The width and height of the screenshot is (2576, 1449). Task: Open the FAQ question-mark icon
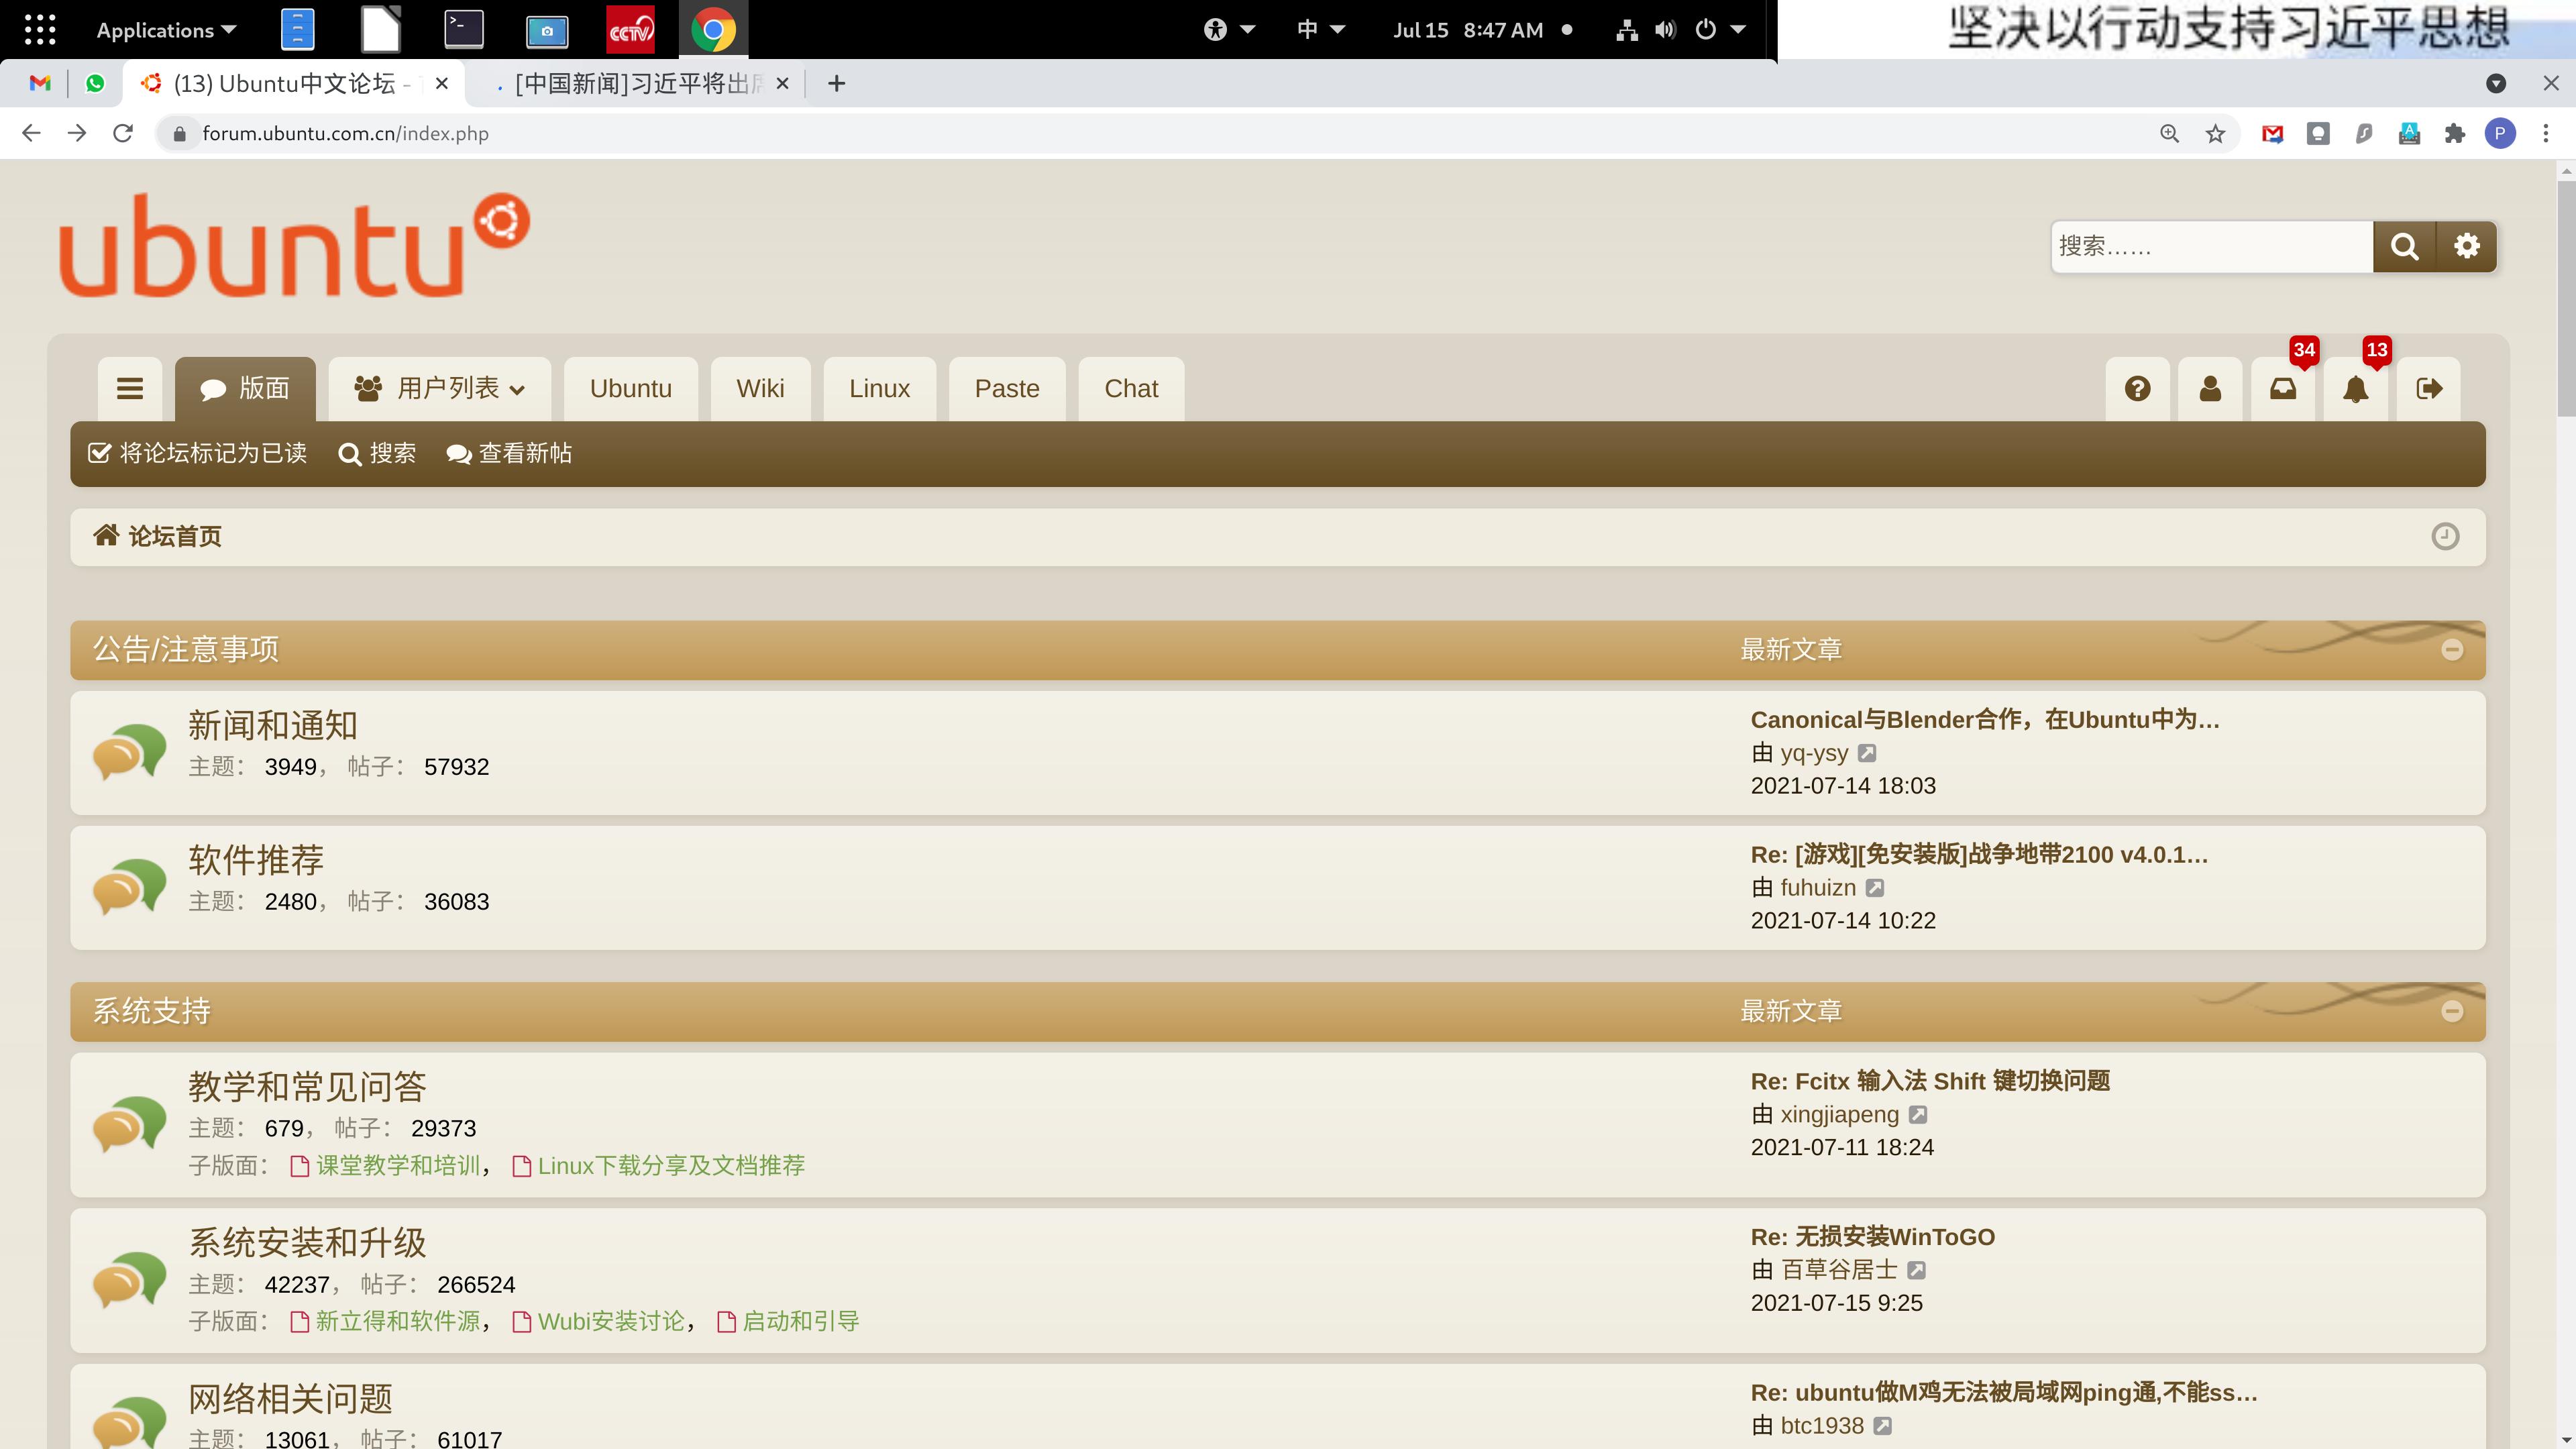pyautogui.click(x=2138, y=389)
